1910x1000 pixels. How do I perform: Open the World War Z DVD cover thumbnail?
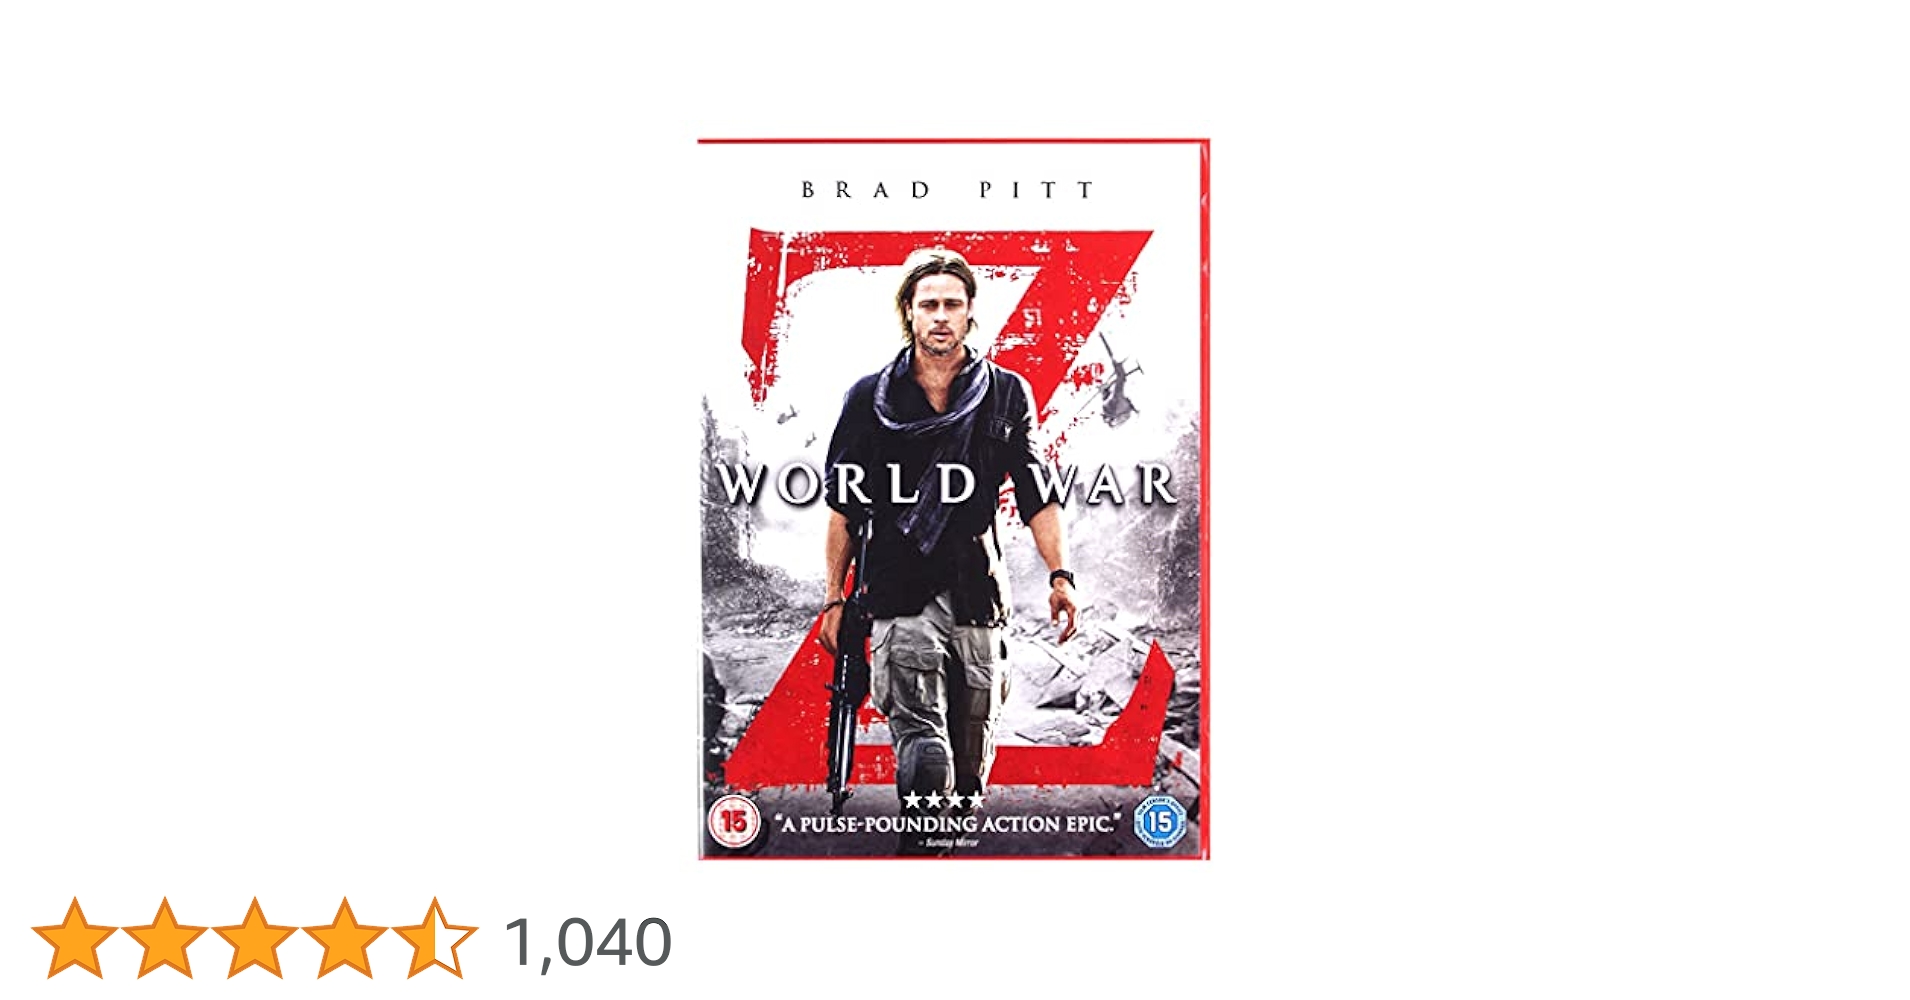pyautogui.click(x=953, y=499)
